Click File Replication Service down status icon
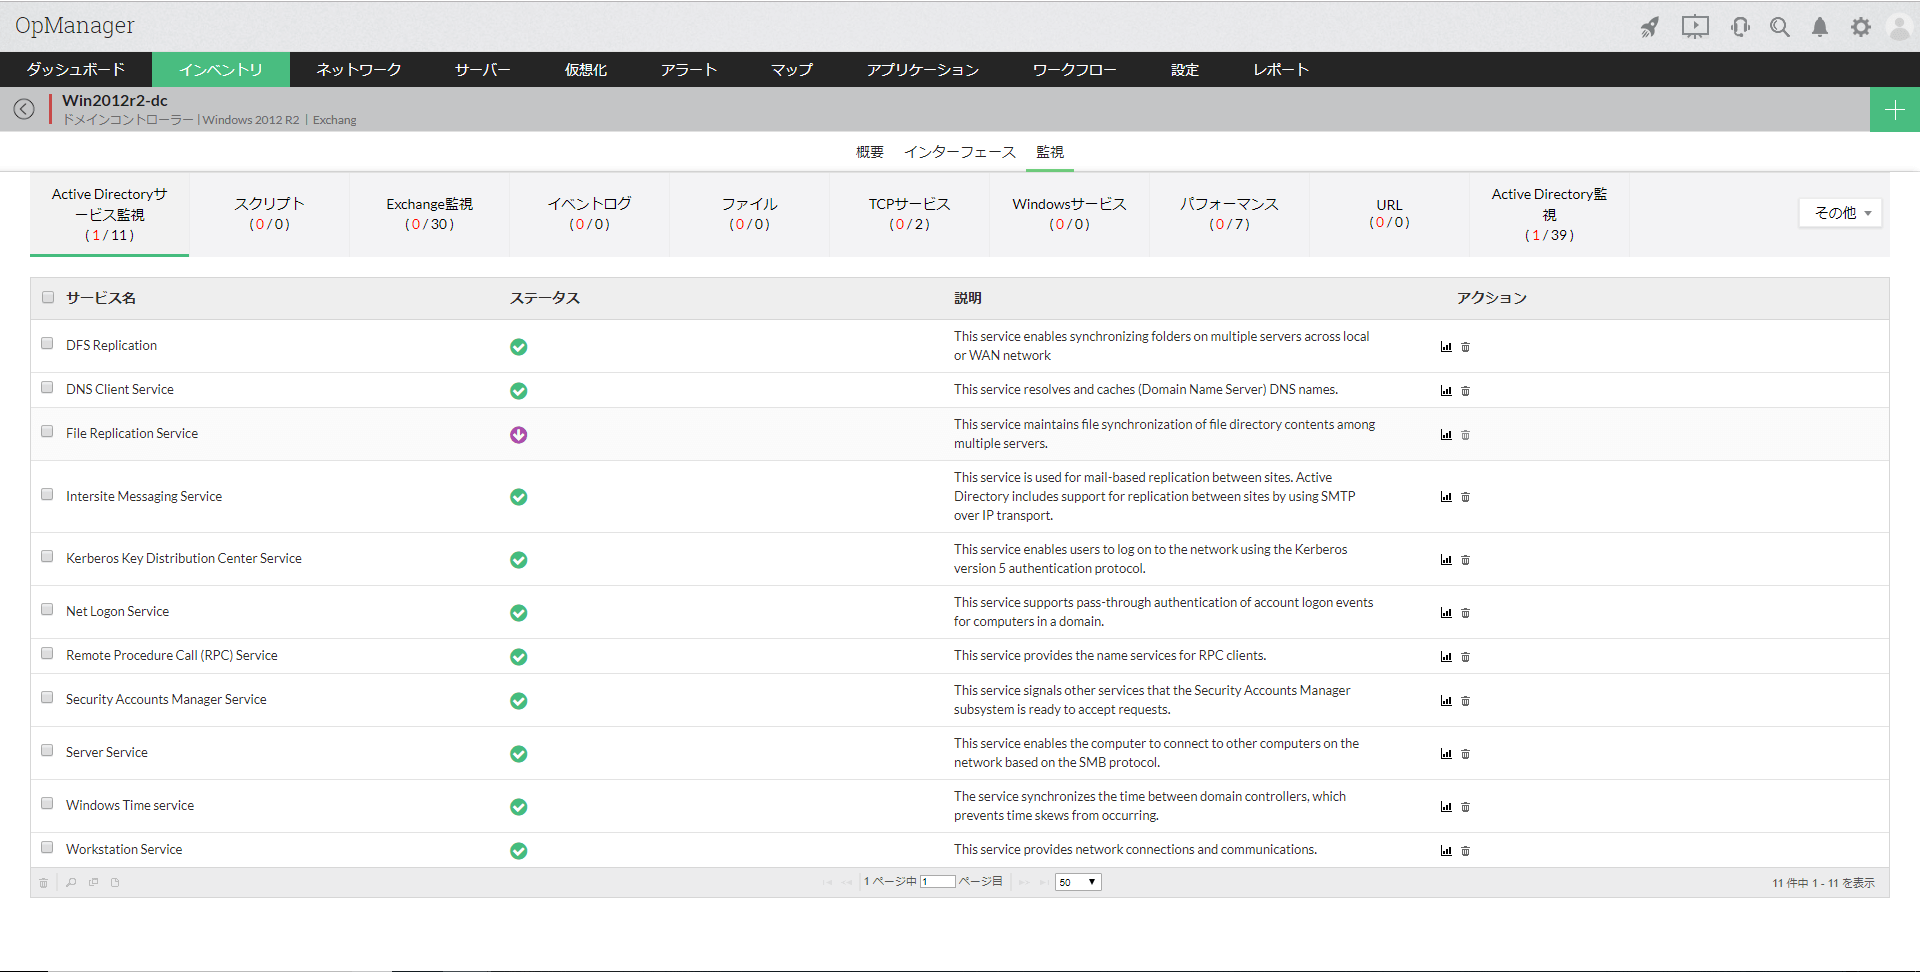The height and width of the screenshot is (972, 1920). coord(518,435)
